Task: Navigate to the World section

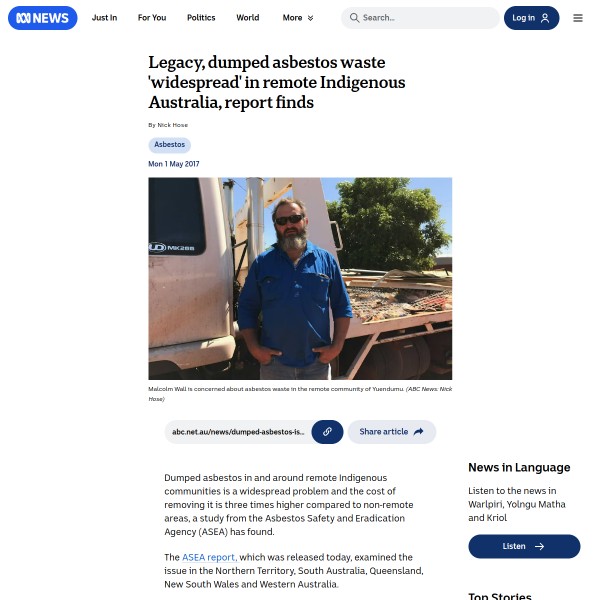Action: pos(248,18)
